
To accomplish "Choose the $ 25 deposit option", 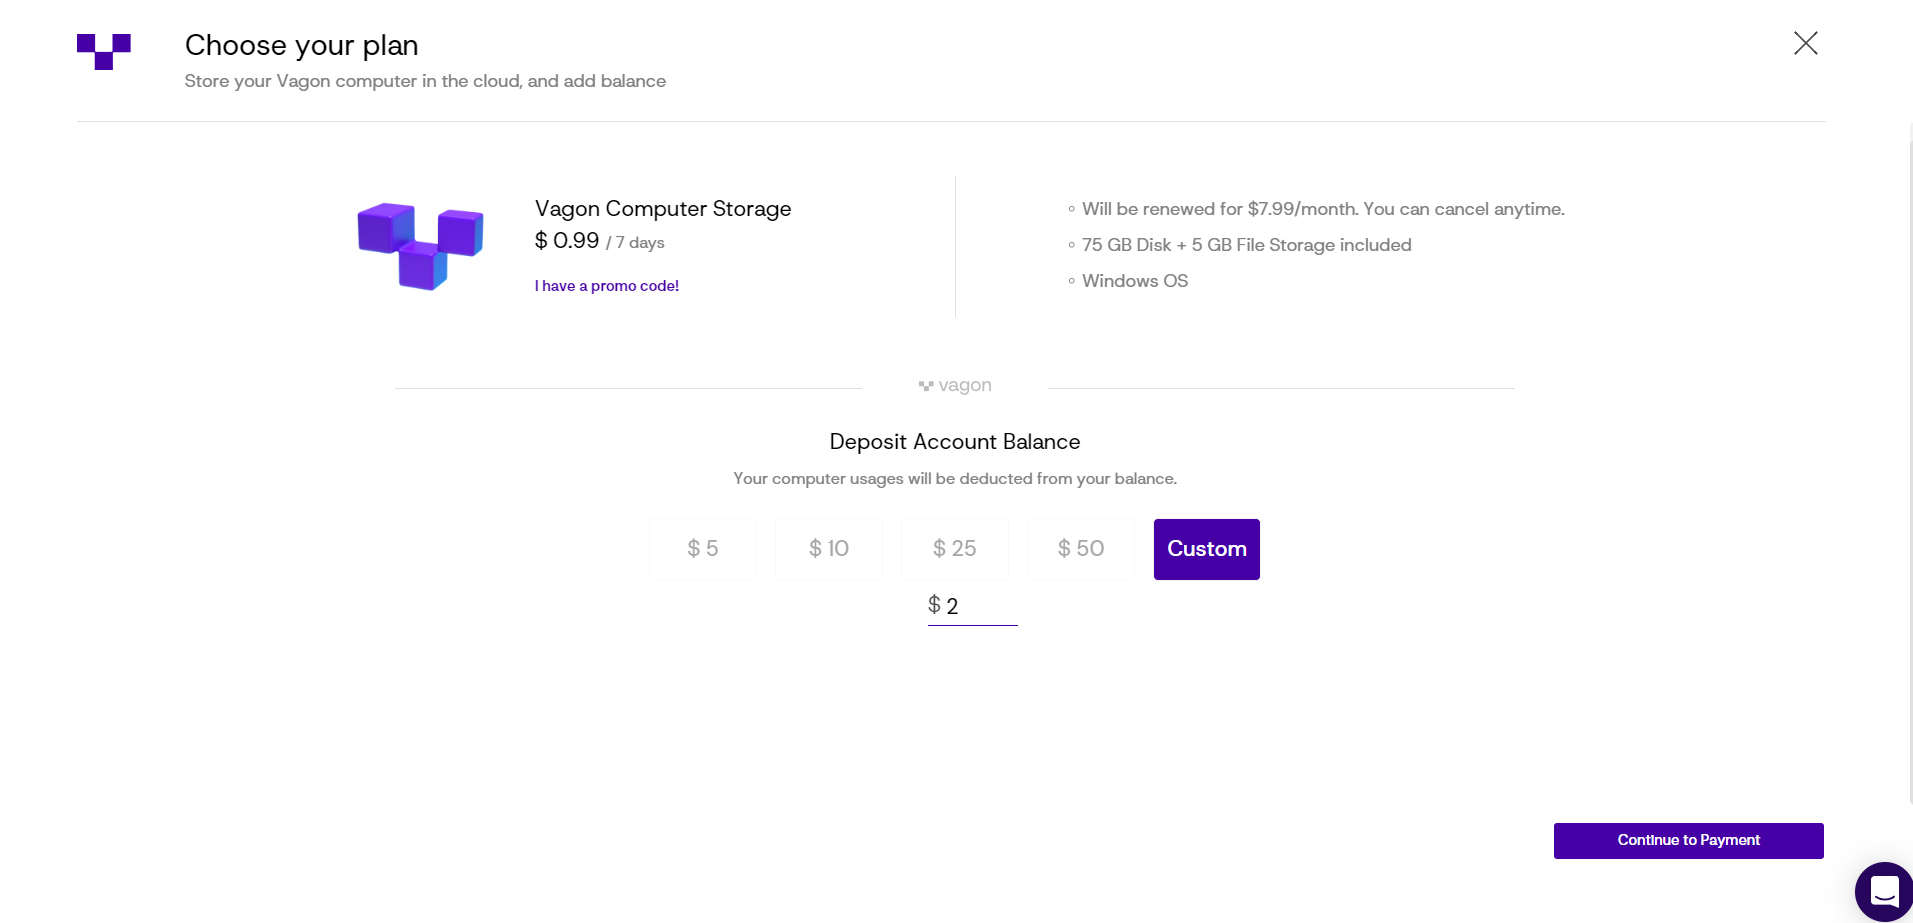I will tap(955, 549).
